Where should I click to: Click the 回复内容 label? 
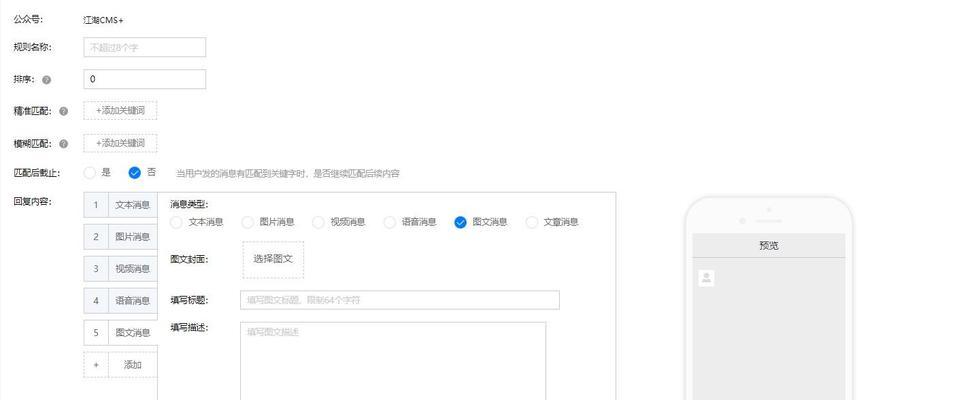[33, 202]
